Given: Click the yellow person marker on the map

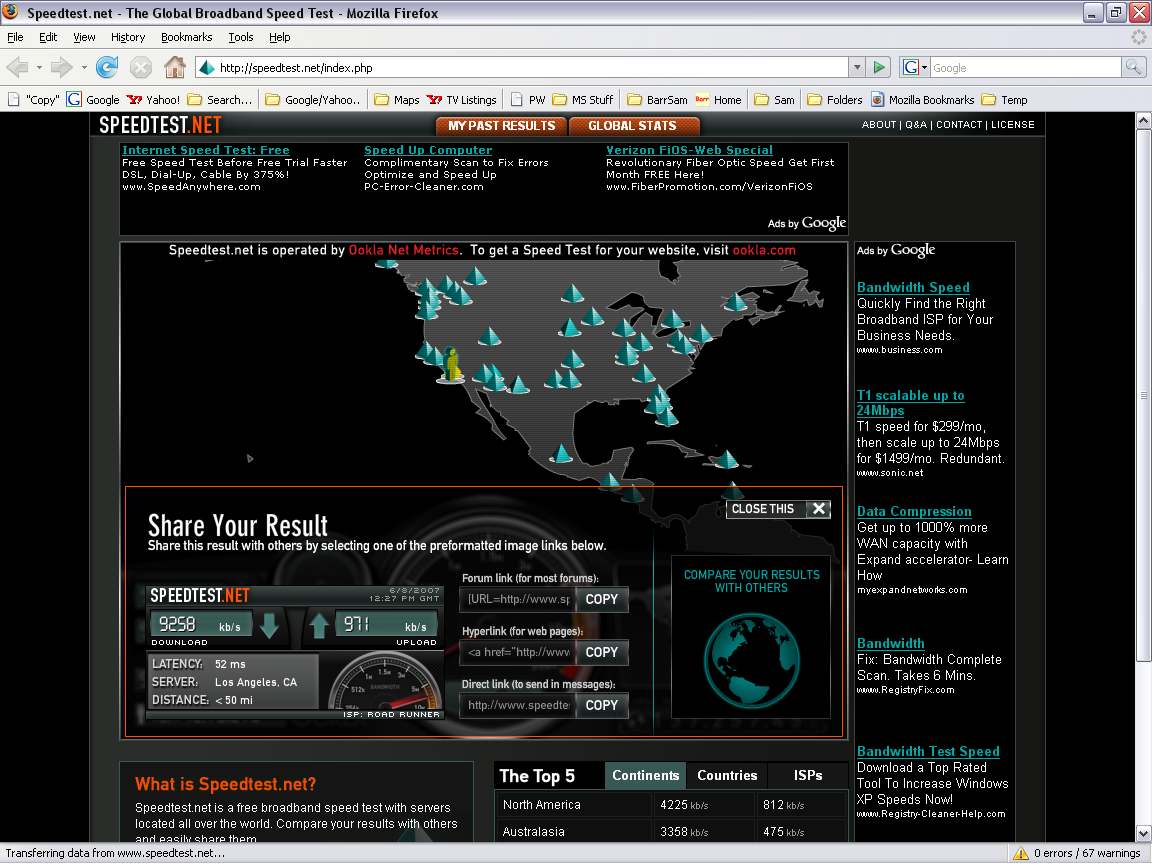Looking at the screenshot, I should (452, 366).
